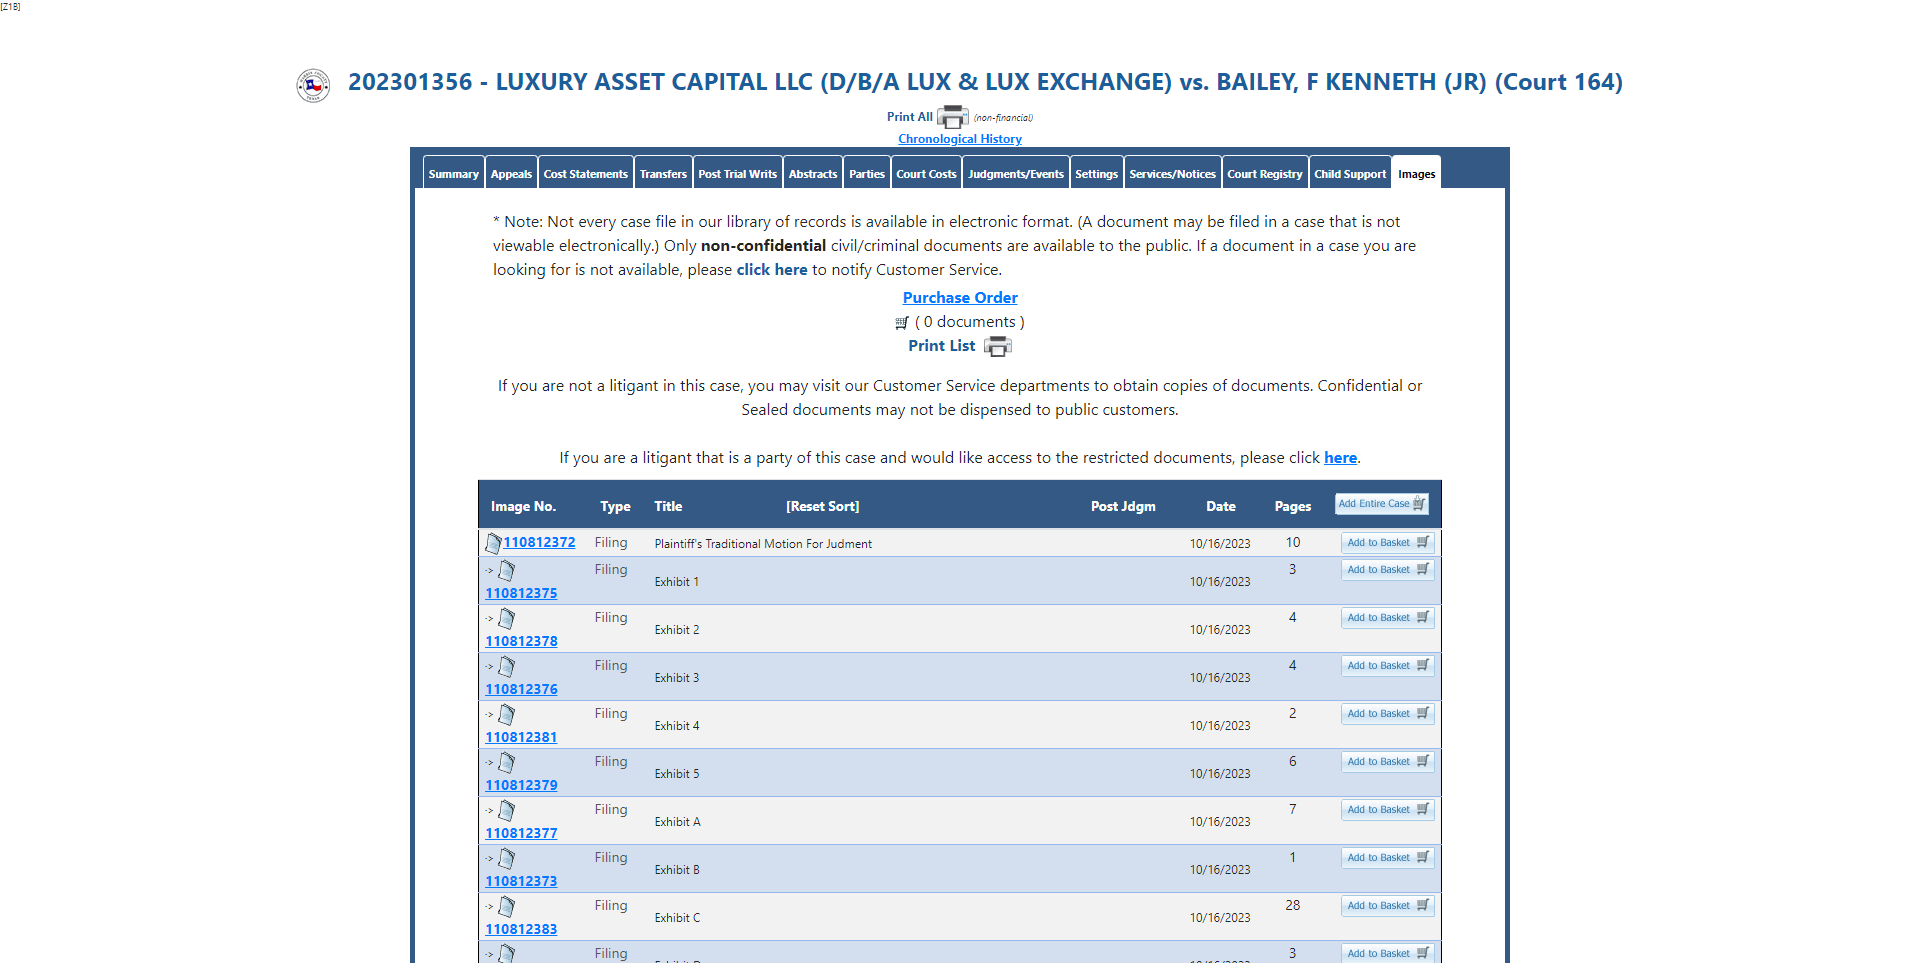
Task: Open document icon for Exhibit 5 row
Action: (507, 762)
